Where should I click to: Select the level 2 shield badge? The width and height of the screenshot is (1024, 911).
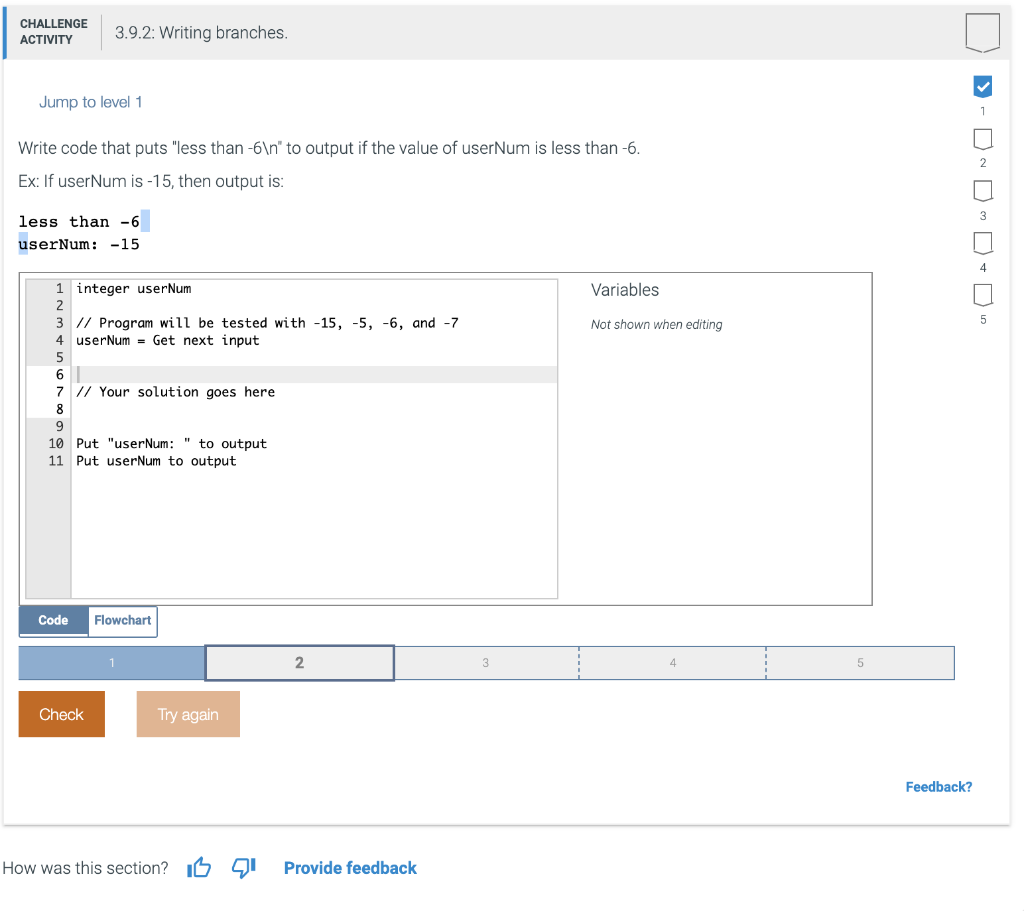point(983,138)
